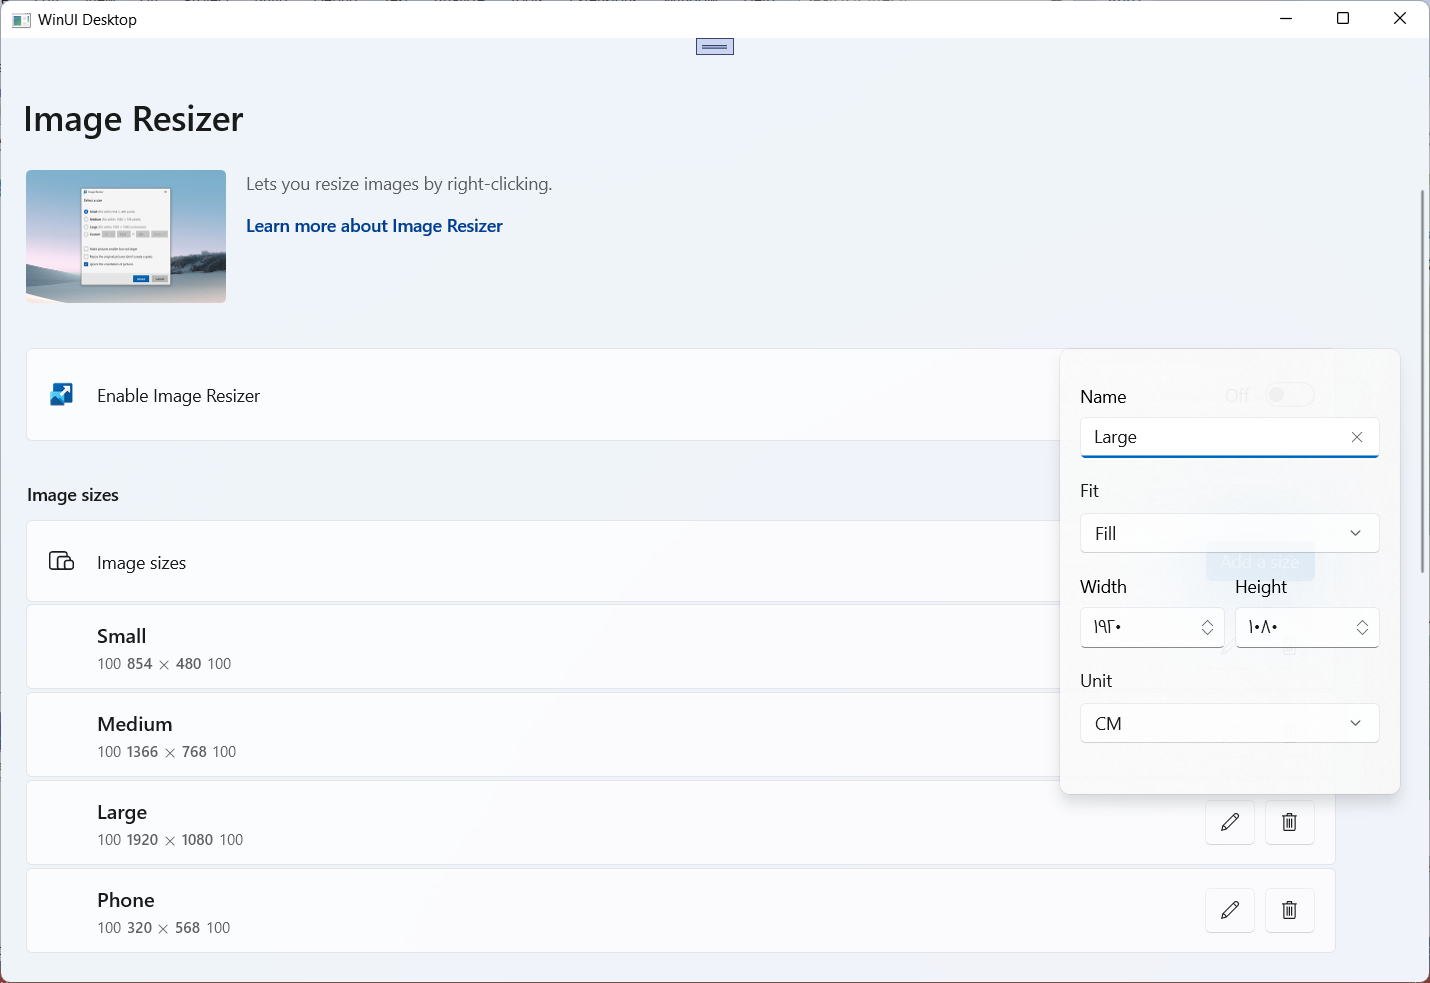Viewport: 1430px width, 983px height.
Task: Clear the Name field with the X icon
Action: [1357, 437]
